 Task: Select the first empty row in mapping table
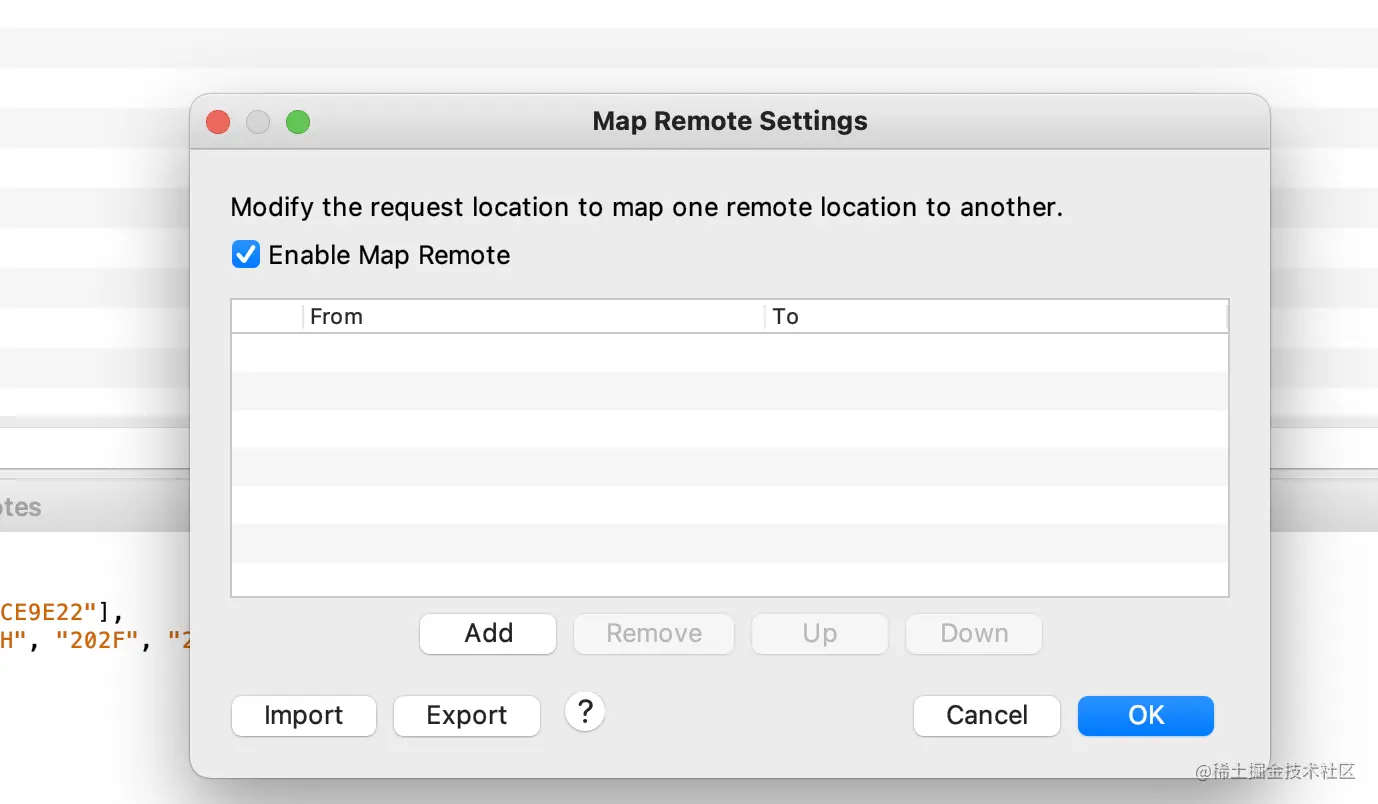pyautogui.click(x=729, y=353)
